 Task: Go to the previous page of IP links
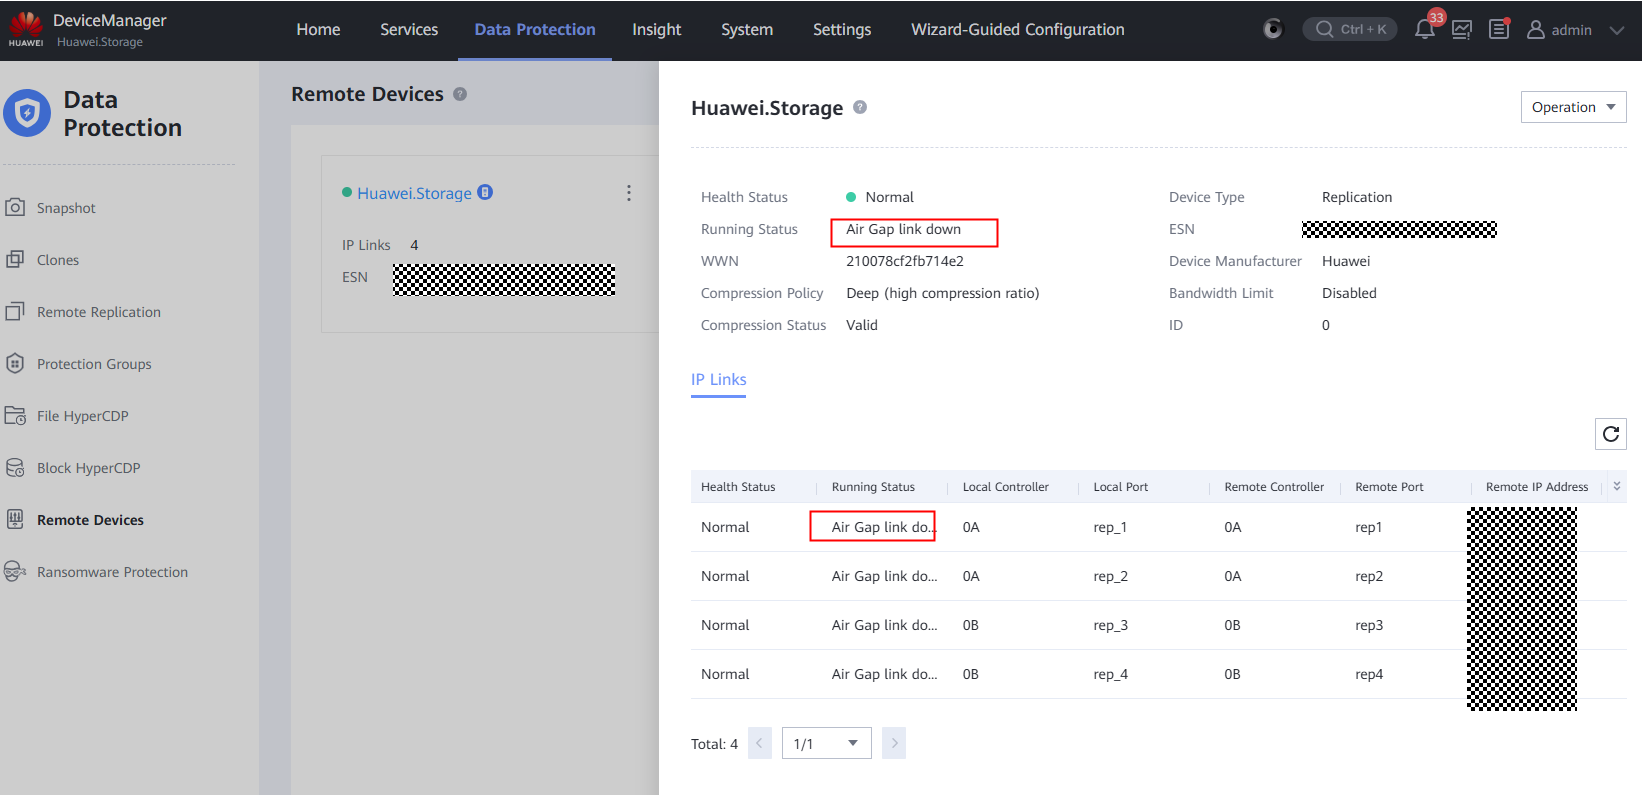(x=760, y=743)
